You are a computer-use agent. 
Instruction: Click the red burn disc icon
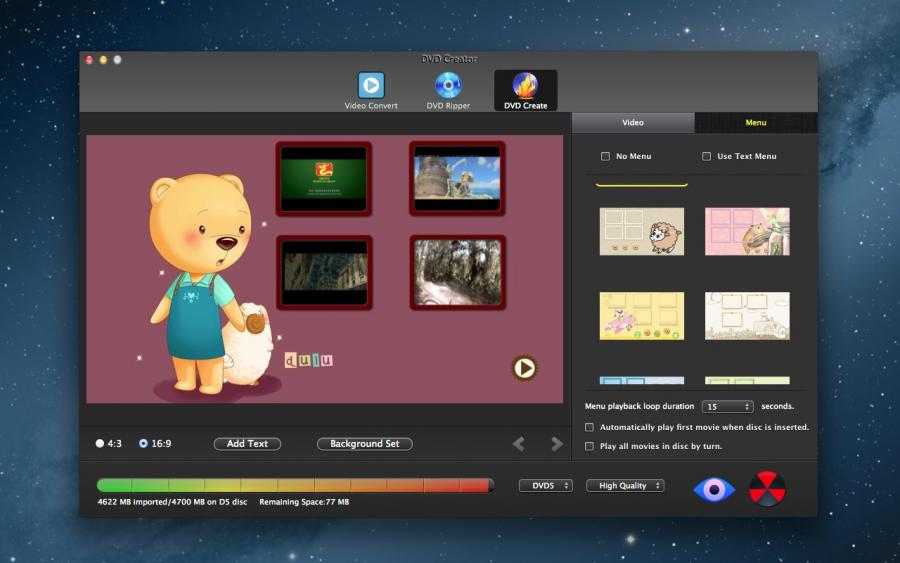coord(767,489)
